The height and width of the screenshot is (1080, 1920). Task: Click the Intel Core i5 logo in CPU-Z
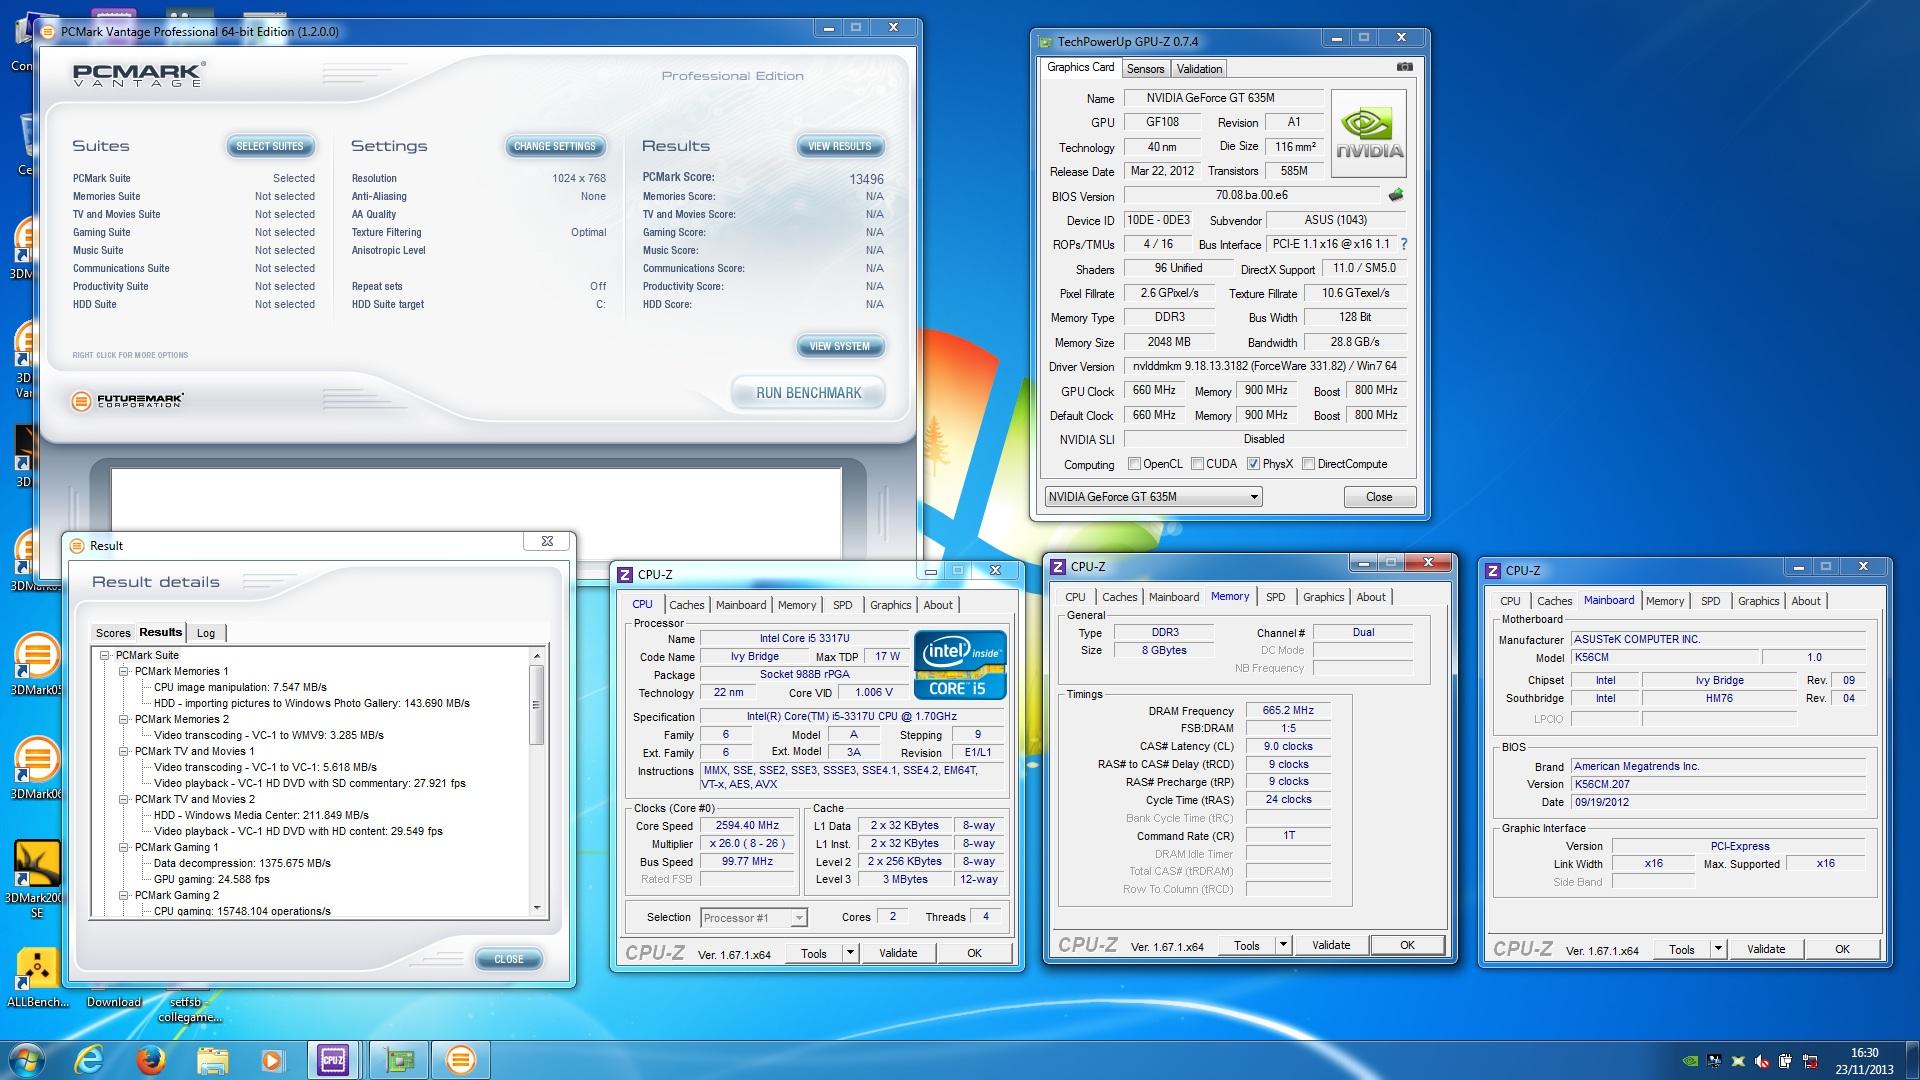click(960, 664)
